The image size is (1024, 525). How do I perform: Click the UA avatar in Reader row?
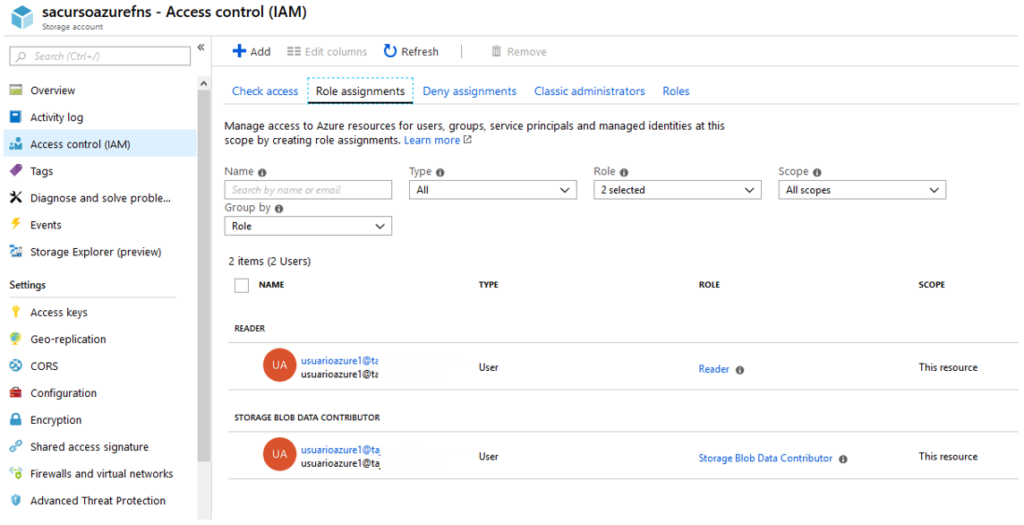point(280,365)
